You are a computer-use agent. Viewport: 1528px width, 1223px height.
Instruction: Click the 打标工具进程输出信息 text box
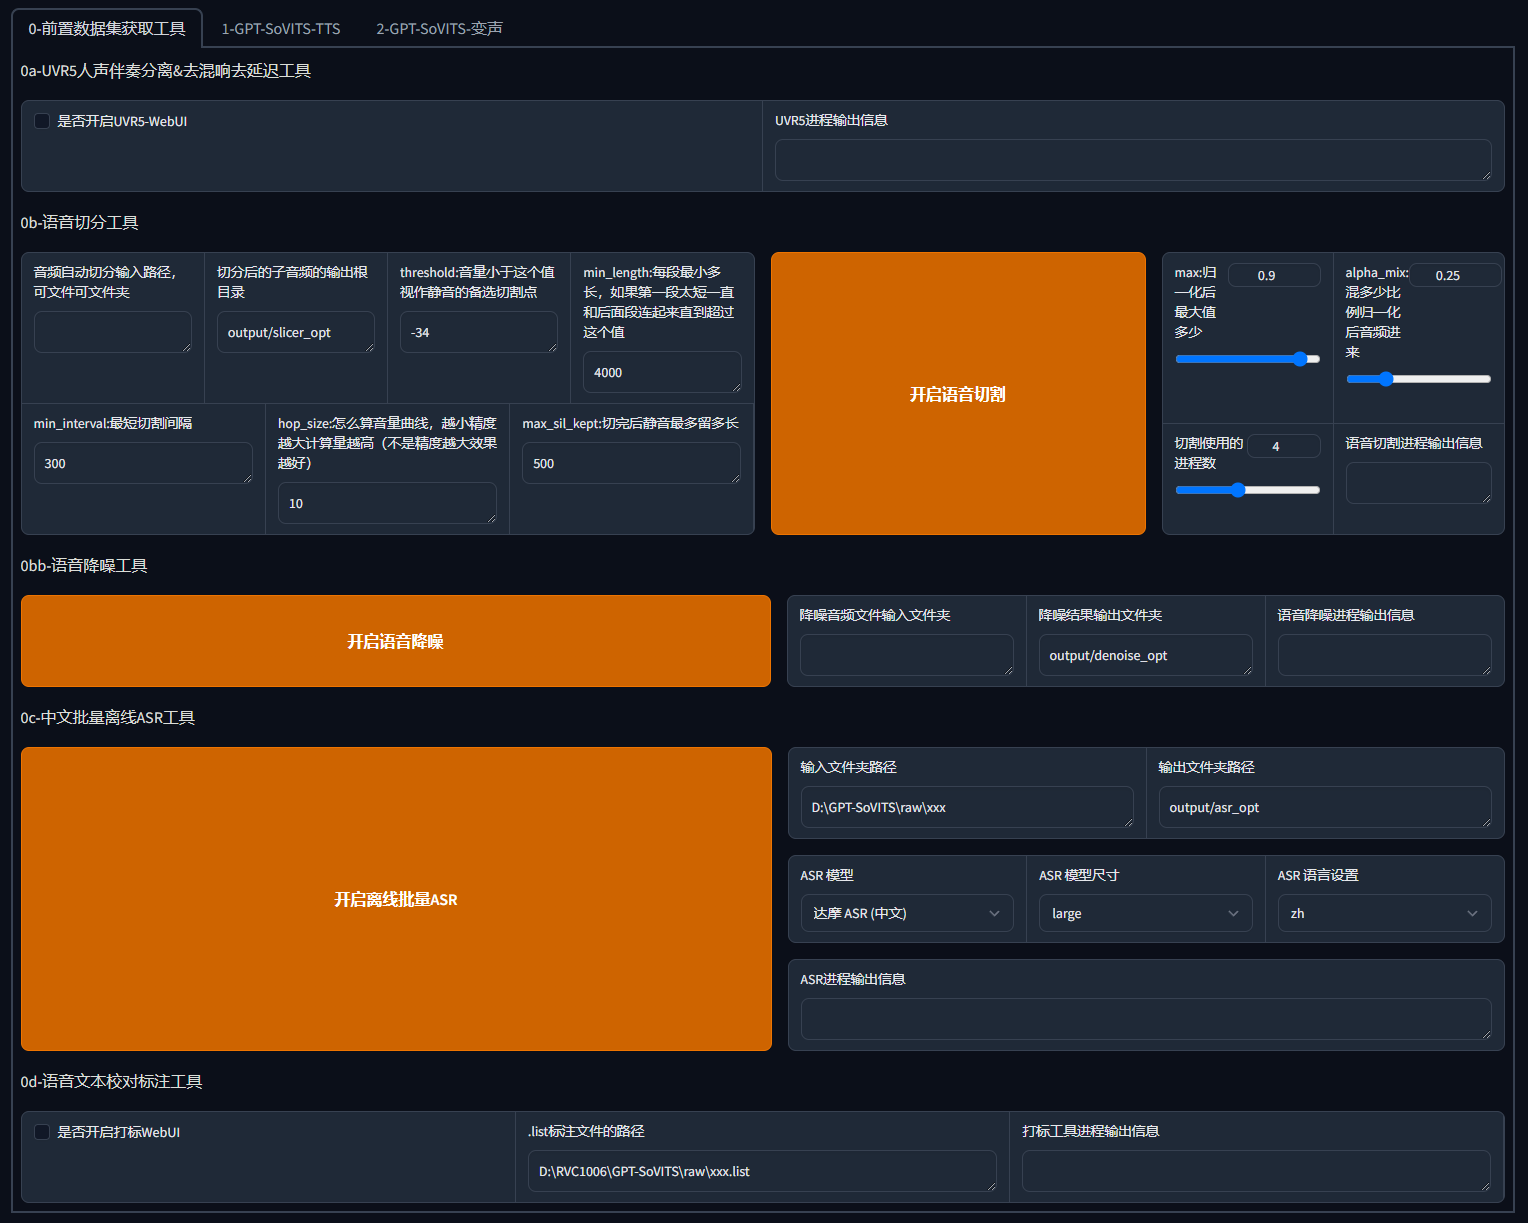pos(1256,1171)
